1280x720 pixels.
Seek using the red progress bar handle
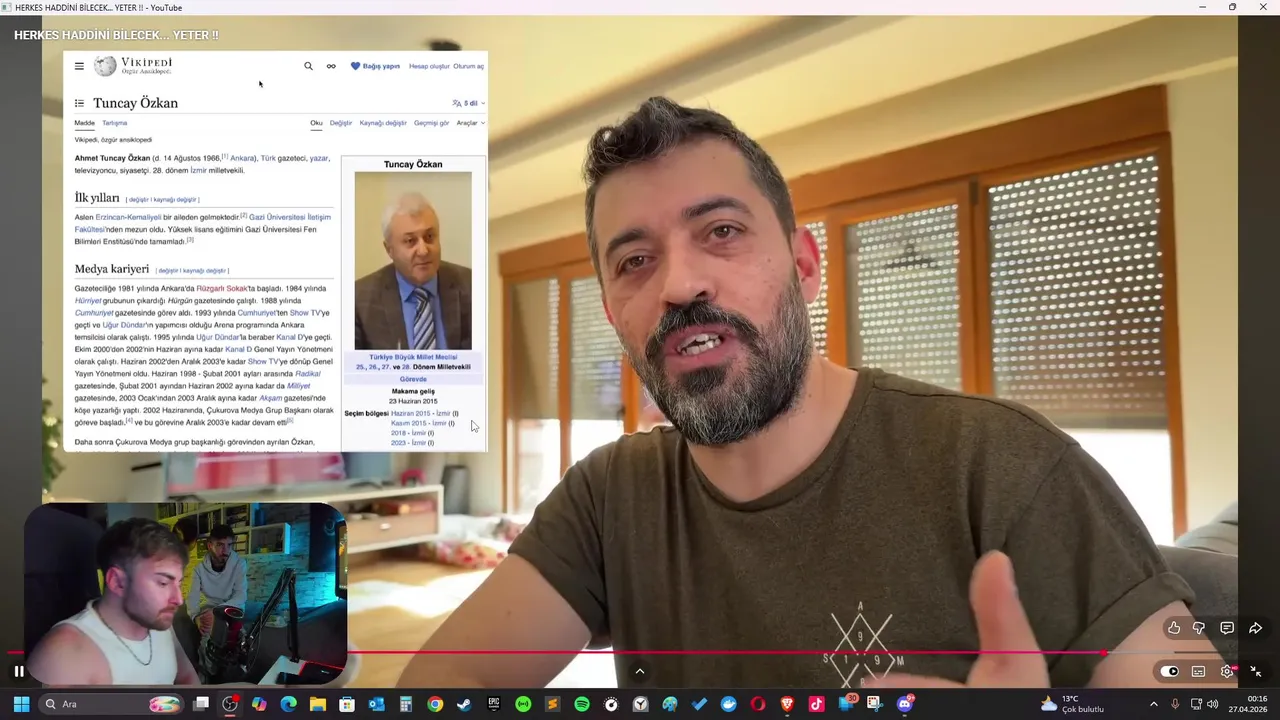click(1104, 653)
